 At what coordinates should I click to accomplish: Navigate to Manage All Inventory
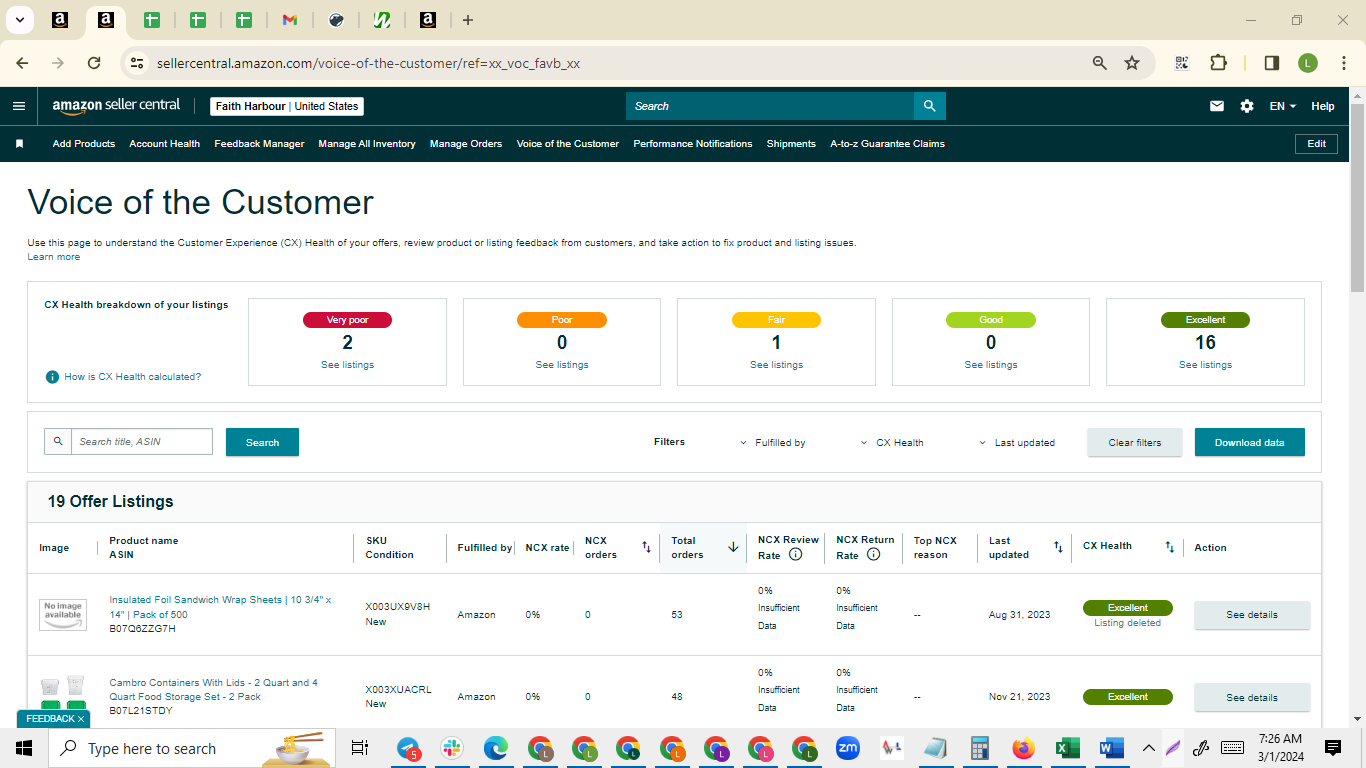click(x=367, y=144)
